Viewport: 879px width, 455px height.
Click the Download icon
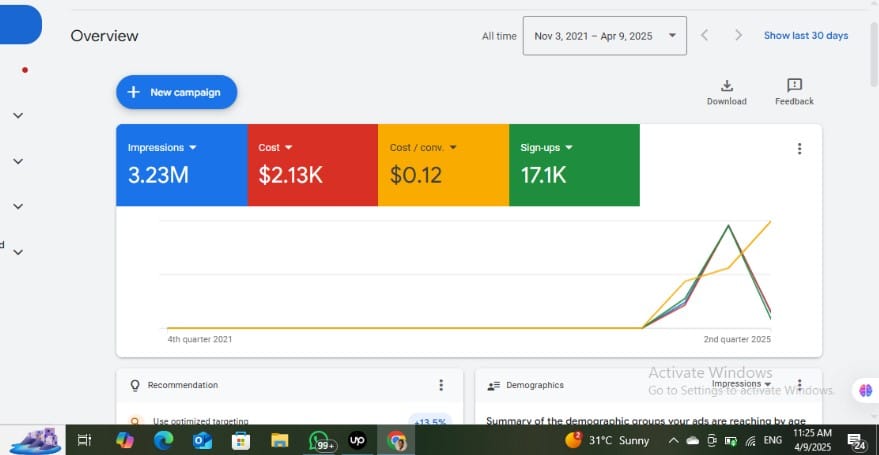click(727, 87)
